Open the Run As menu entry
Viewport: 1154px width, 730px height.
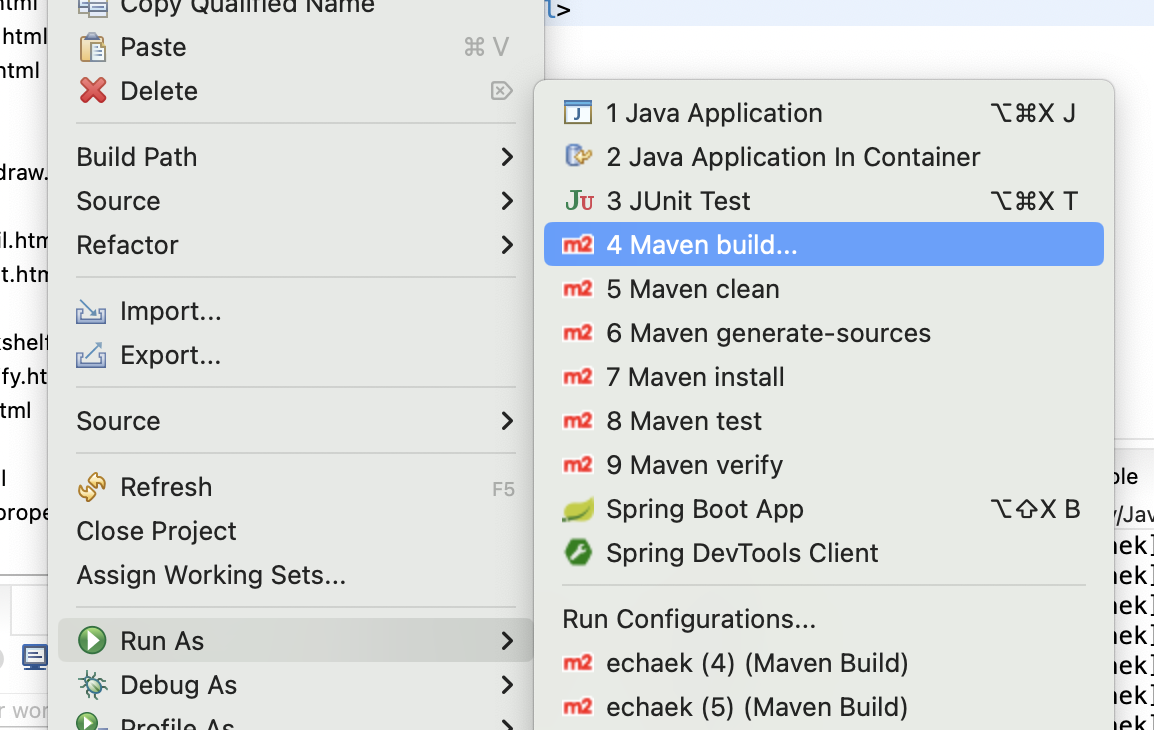(295, 640)
